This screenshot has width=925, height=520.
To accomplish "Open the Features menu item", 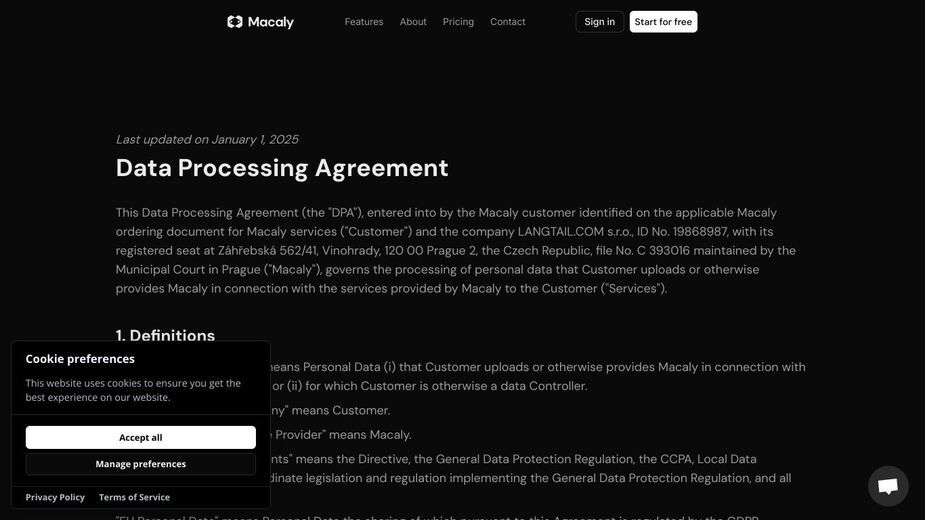I will pos(364,22).
